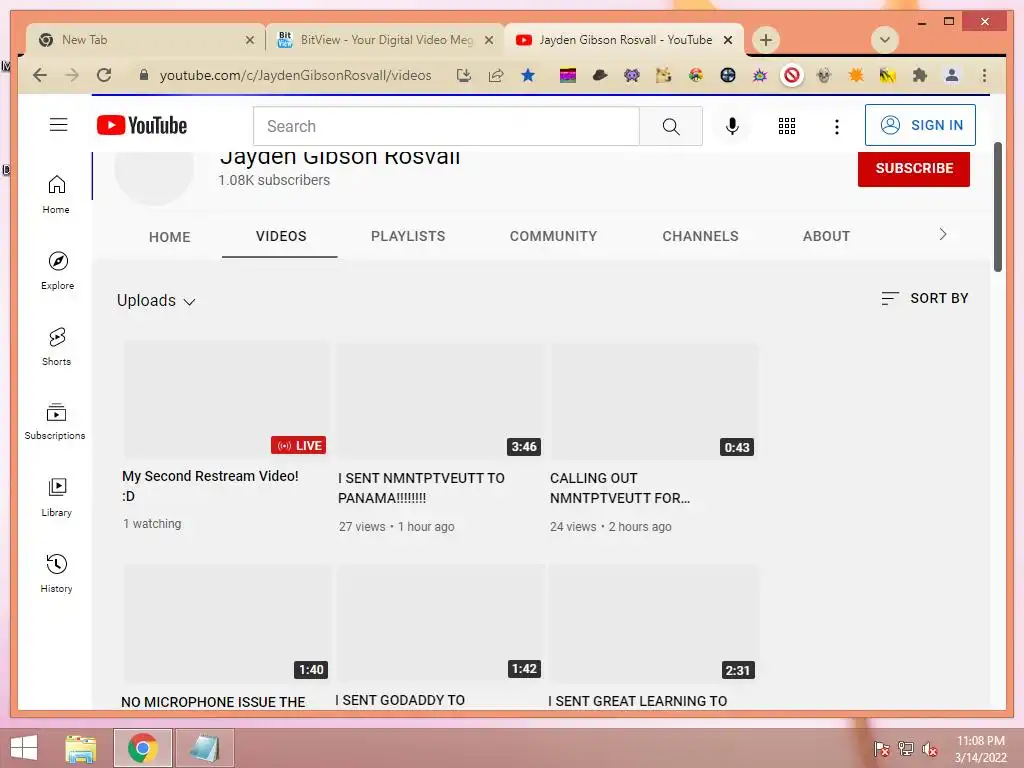The width and height of the screenshot is (1024, 768).
Task: Click the 3:46 video thumbnail
Action: pos(440,401)
